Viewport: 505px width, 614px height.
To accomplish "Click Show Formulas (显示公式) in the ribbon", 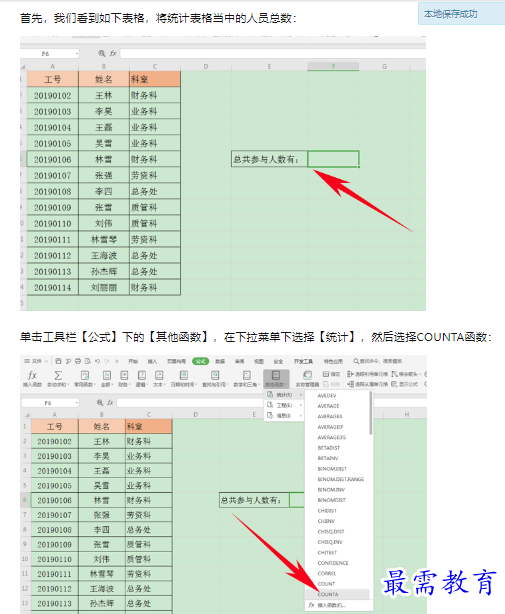I will (x=404, y=384).
